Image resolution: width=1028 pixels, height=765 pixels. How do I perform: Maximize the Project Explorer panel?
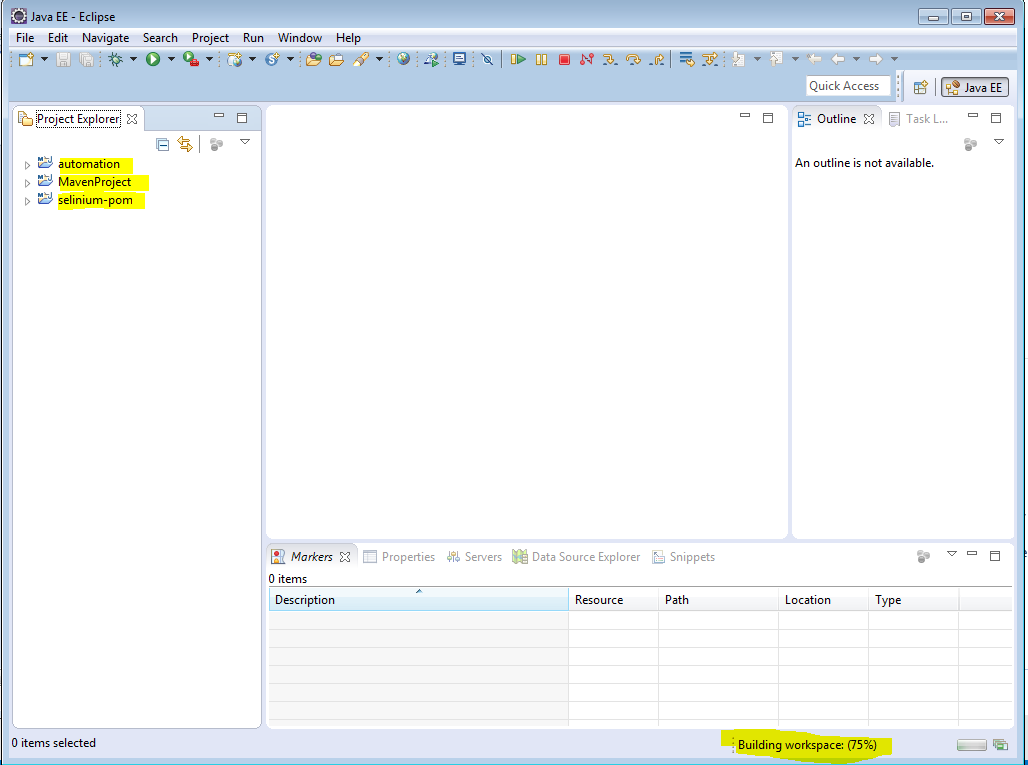242,118
